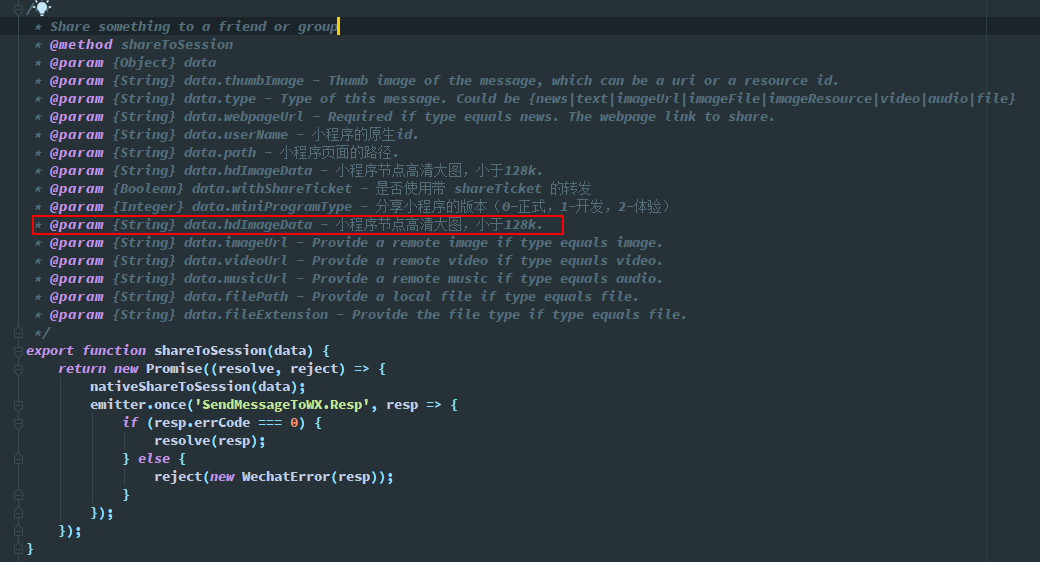Viewport: 1040px width, 562px height.
Task: Click fold end marker beside final closing brace
Action: pos(19,549)
